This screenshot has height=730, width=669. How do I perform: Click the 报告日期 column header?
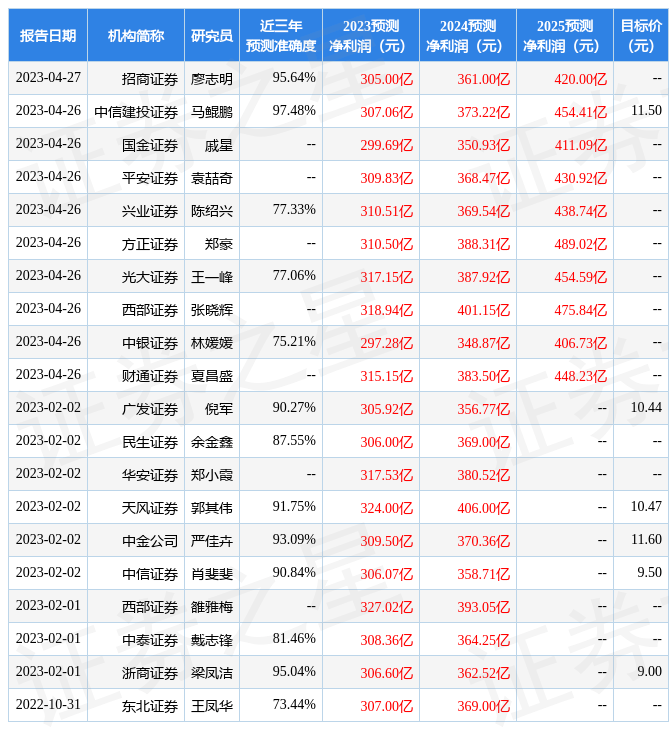[x=47, y=35]
